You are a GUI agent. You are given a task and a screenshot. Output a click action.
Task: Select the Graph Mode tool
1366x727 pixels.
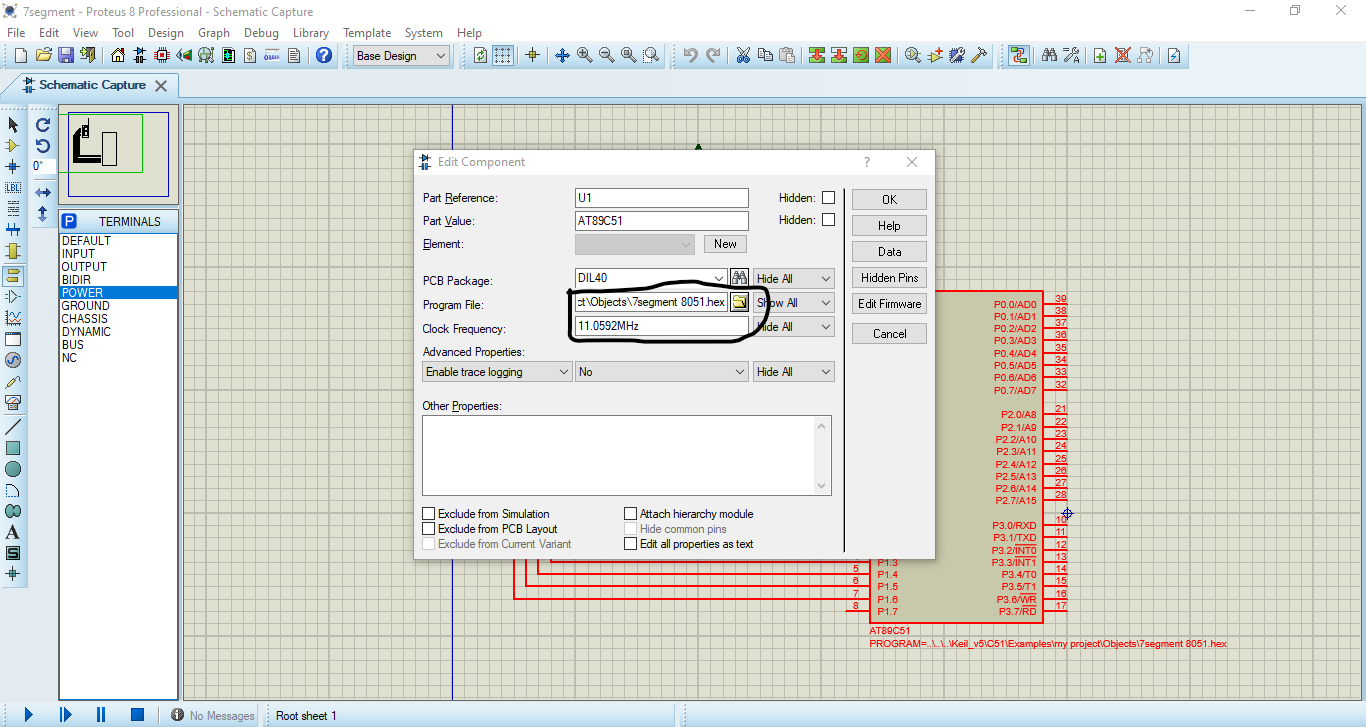(13, 318)
